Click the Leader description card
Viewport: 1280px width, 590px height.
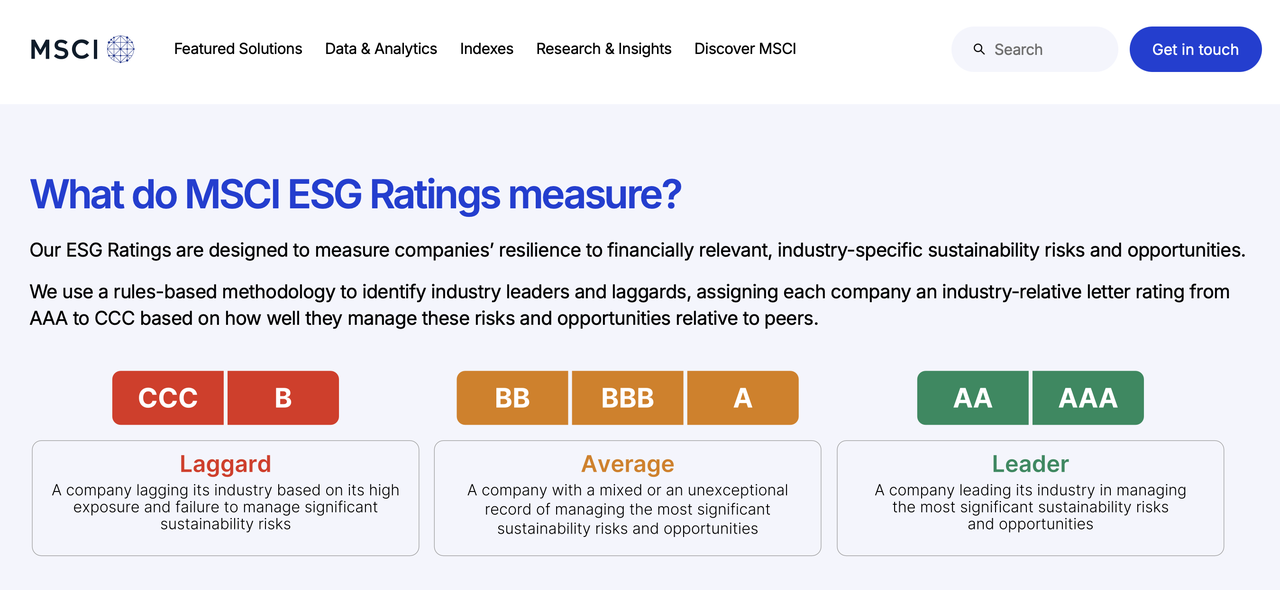(x=1030, y=498)
